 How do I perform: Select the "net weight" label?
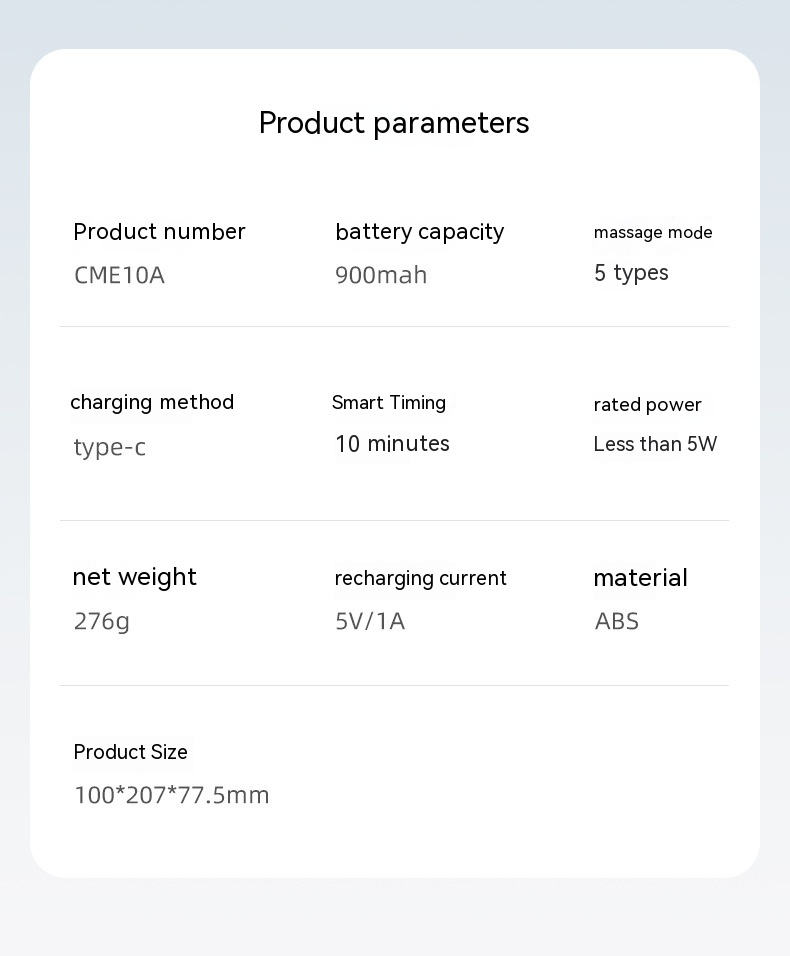point(134,577)
